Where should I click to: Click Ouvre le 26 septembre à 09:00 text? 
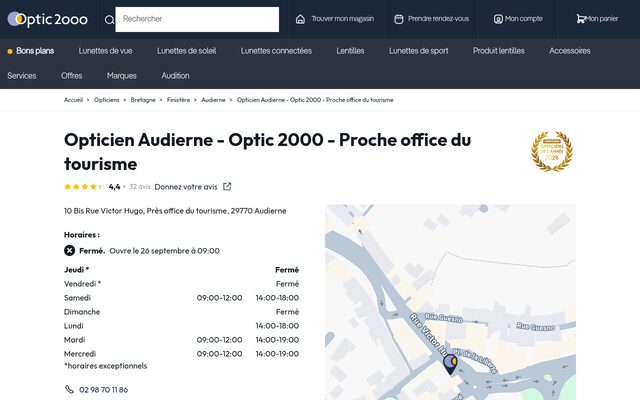(164, 251)
